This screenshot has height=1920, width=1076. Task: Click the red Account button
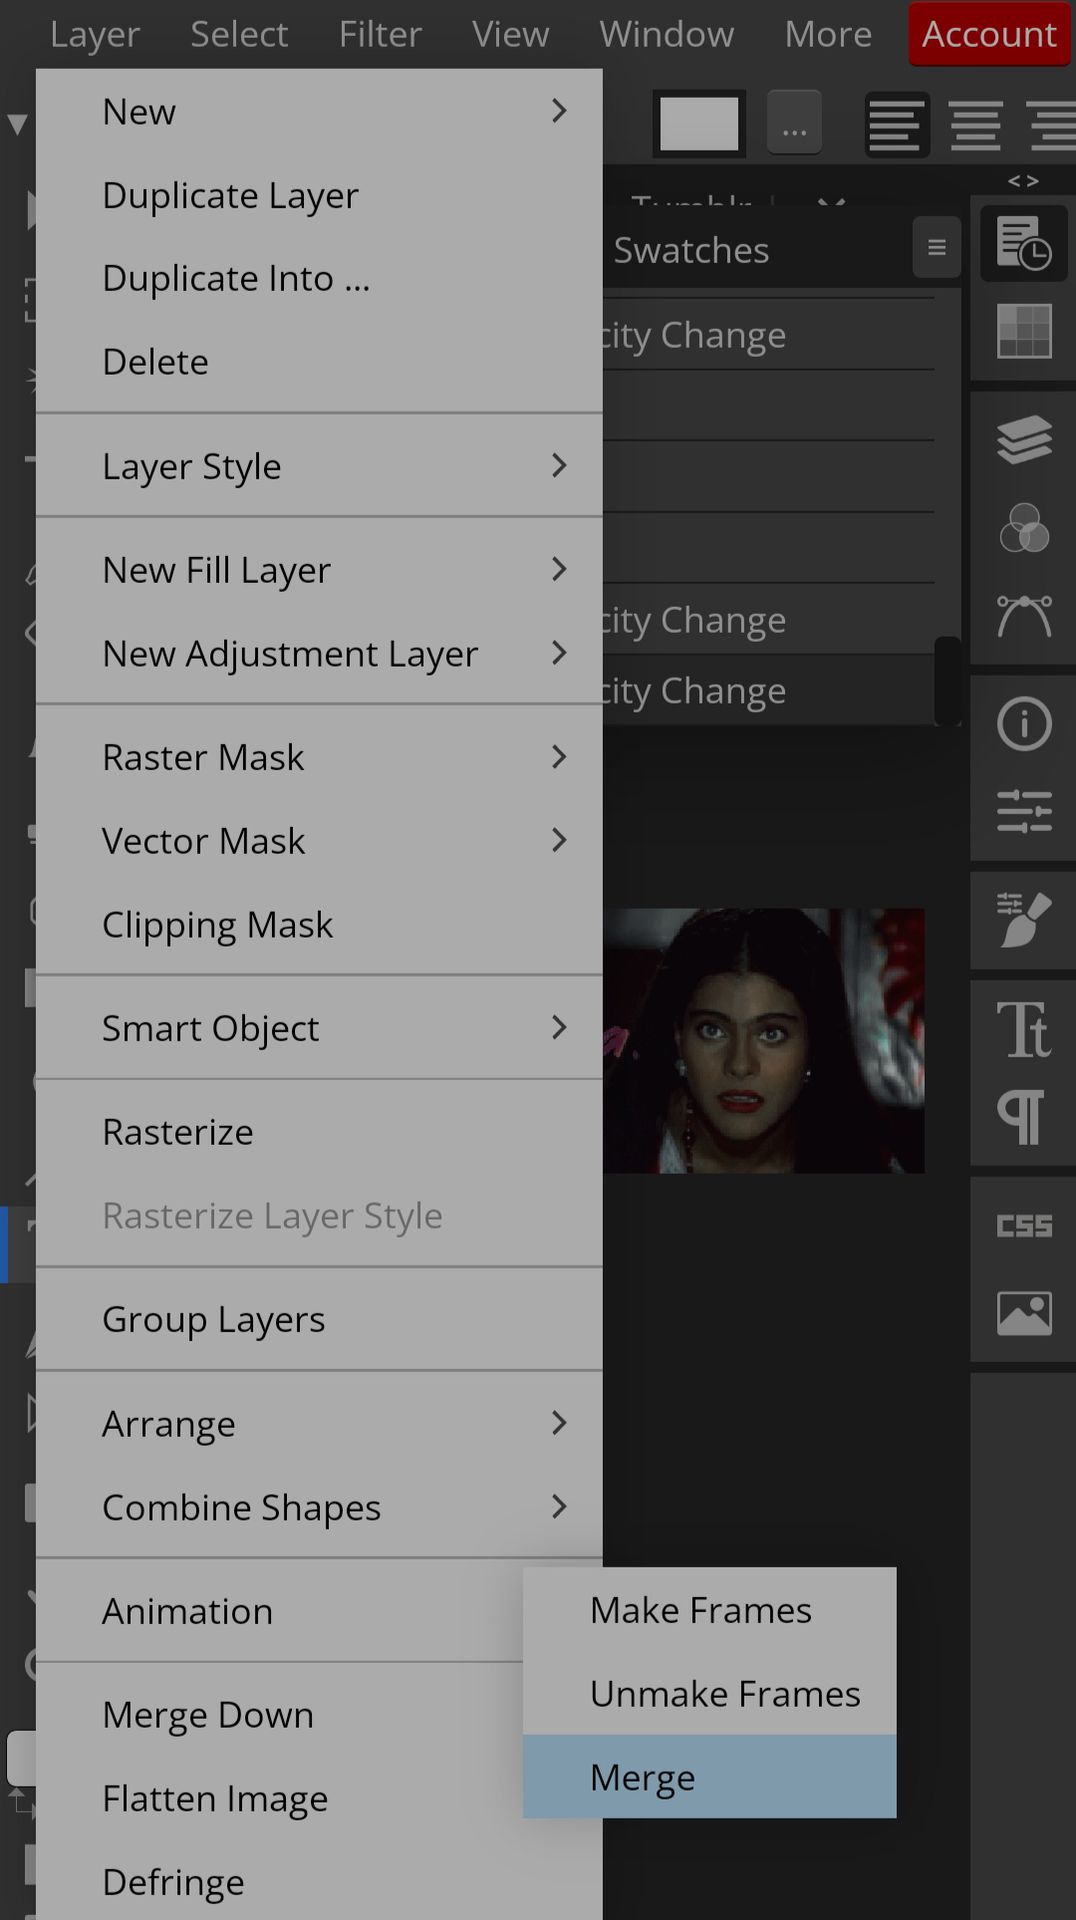pyautogui.click(x=988, y=34)
